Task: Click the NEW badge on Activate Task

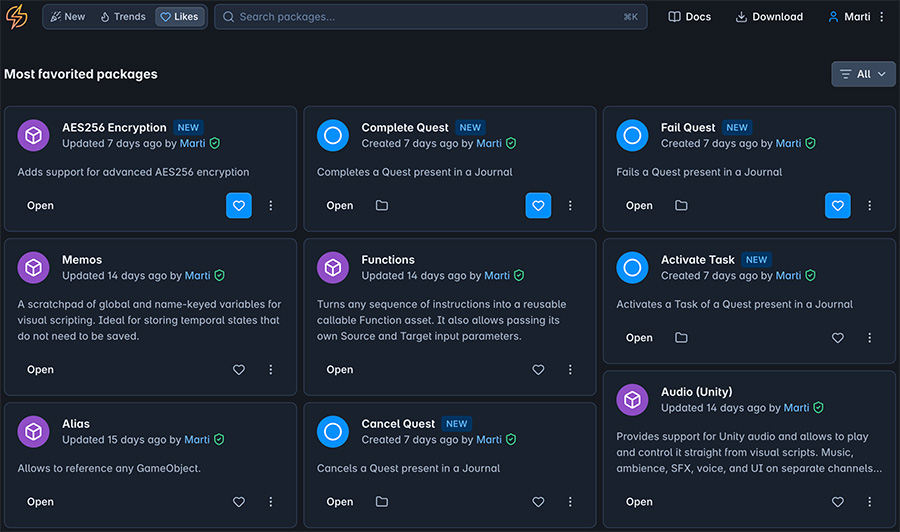Action: [757, 259]
